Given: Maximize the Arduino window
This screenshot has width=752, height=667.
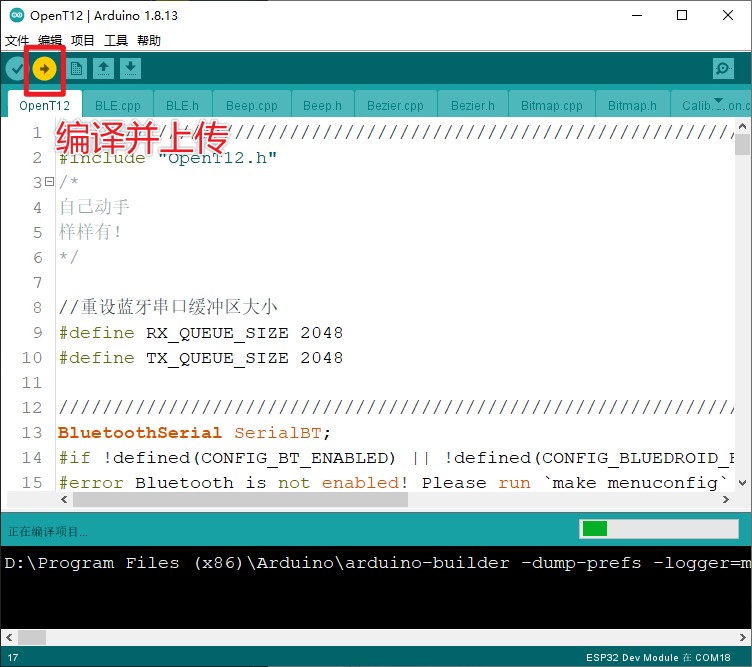Looking at the screenshot, I should (682, 15).
